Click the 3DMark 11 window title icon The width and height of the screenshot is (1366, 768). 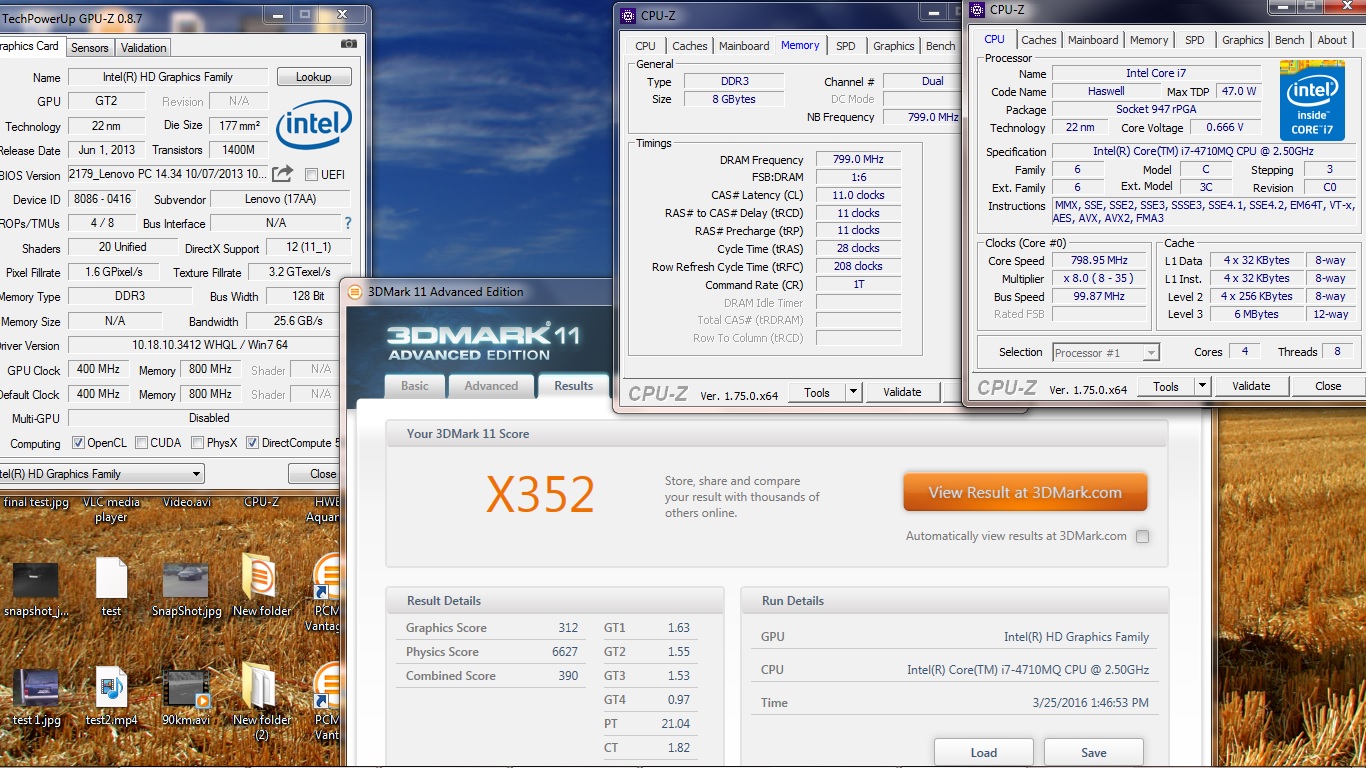click(355, 292)
